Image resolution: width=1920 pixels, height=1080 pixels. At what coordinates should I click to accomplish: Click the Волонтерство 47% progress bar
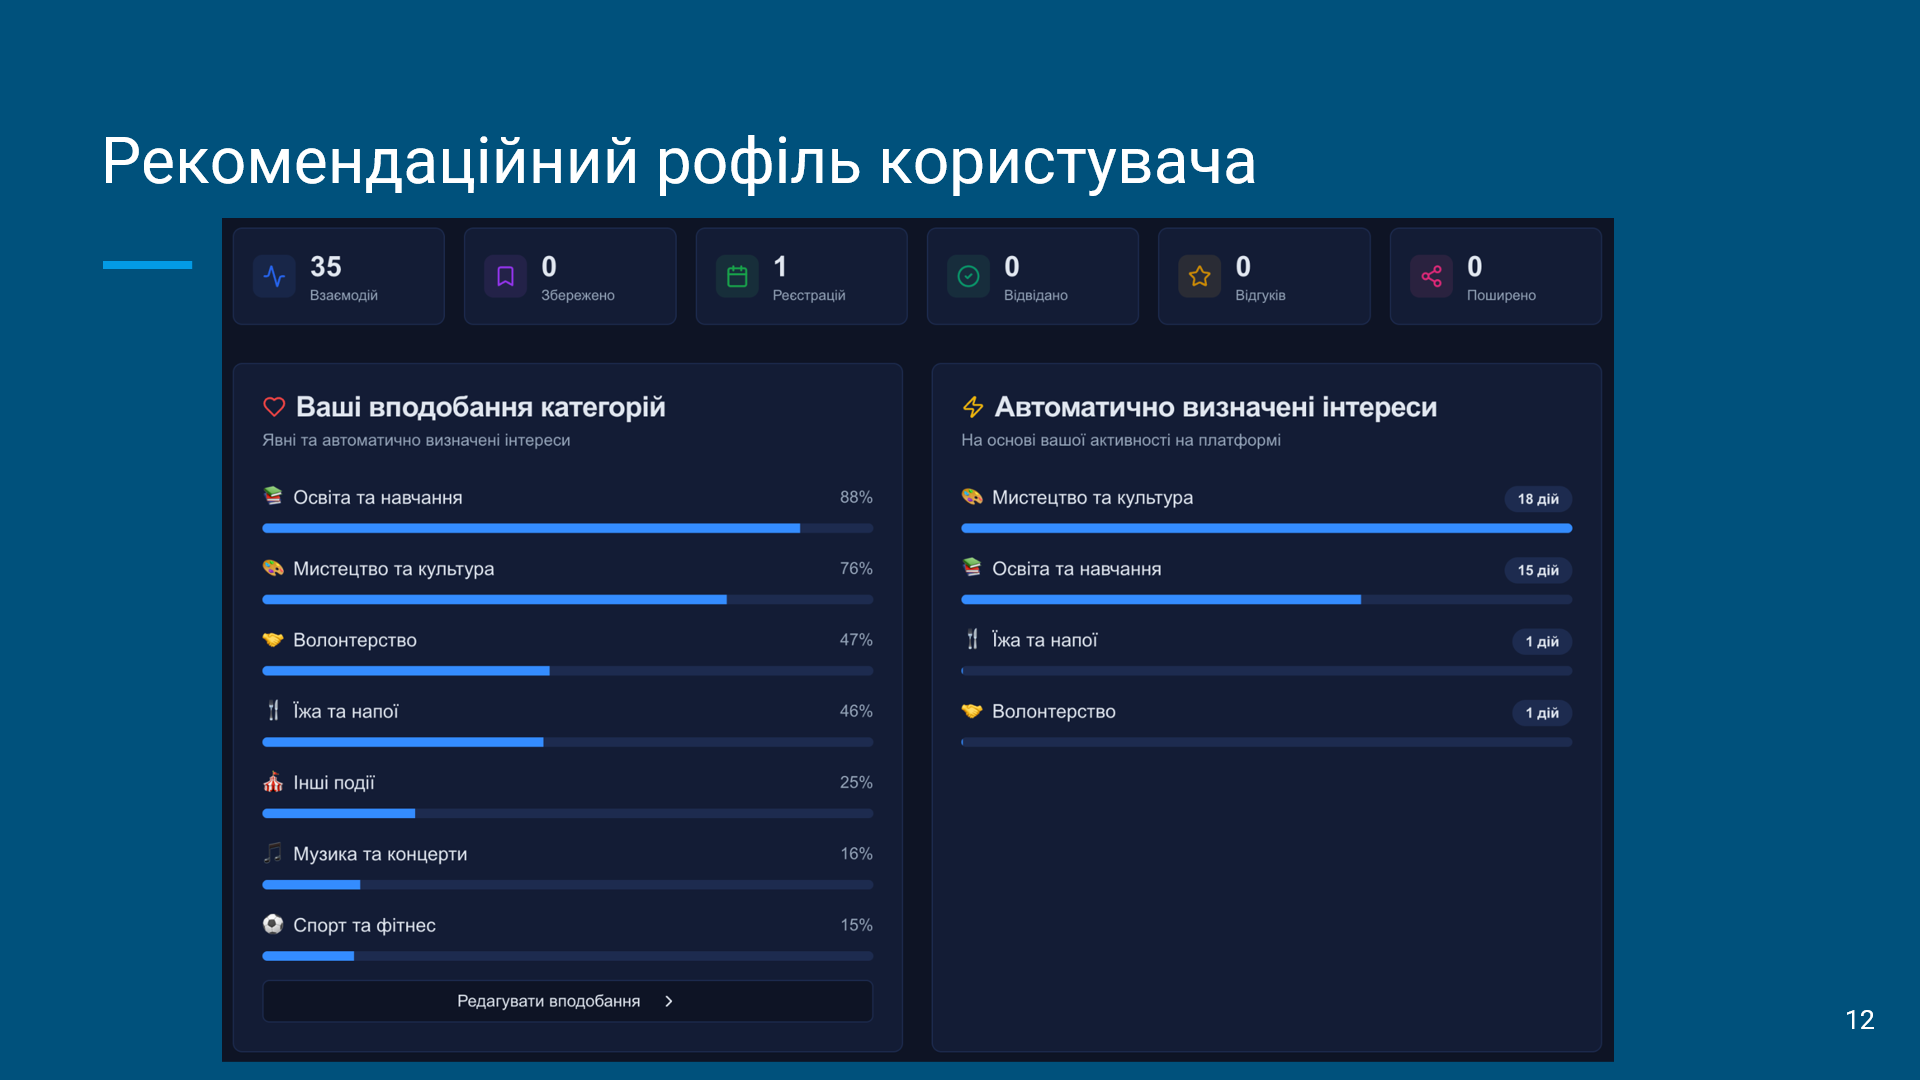tap(567, 671)
